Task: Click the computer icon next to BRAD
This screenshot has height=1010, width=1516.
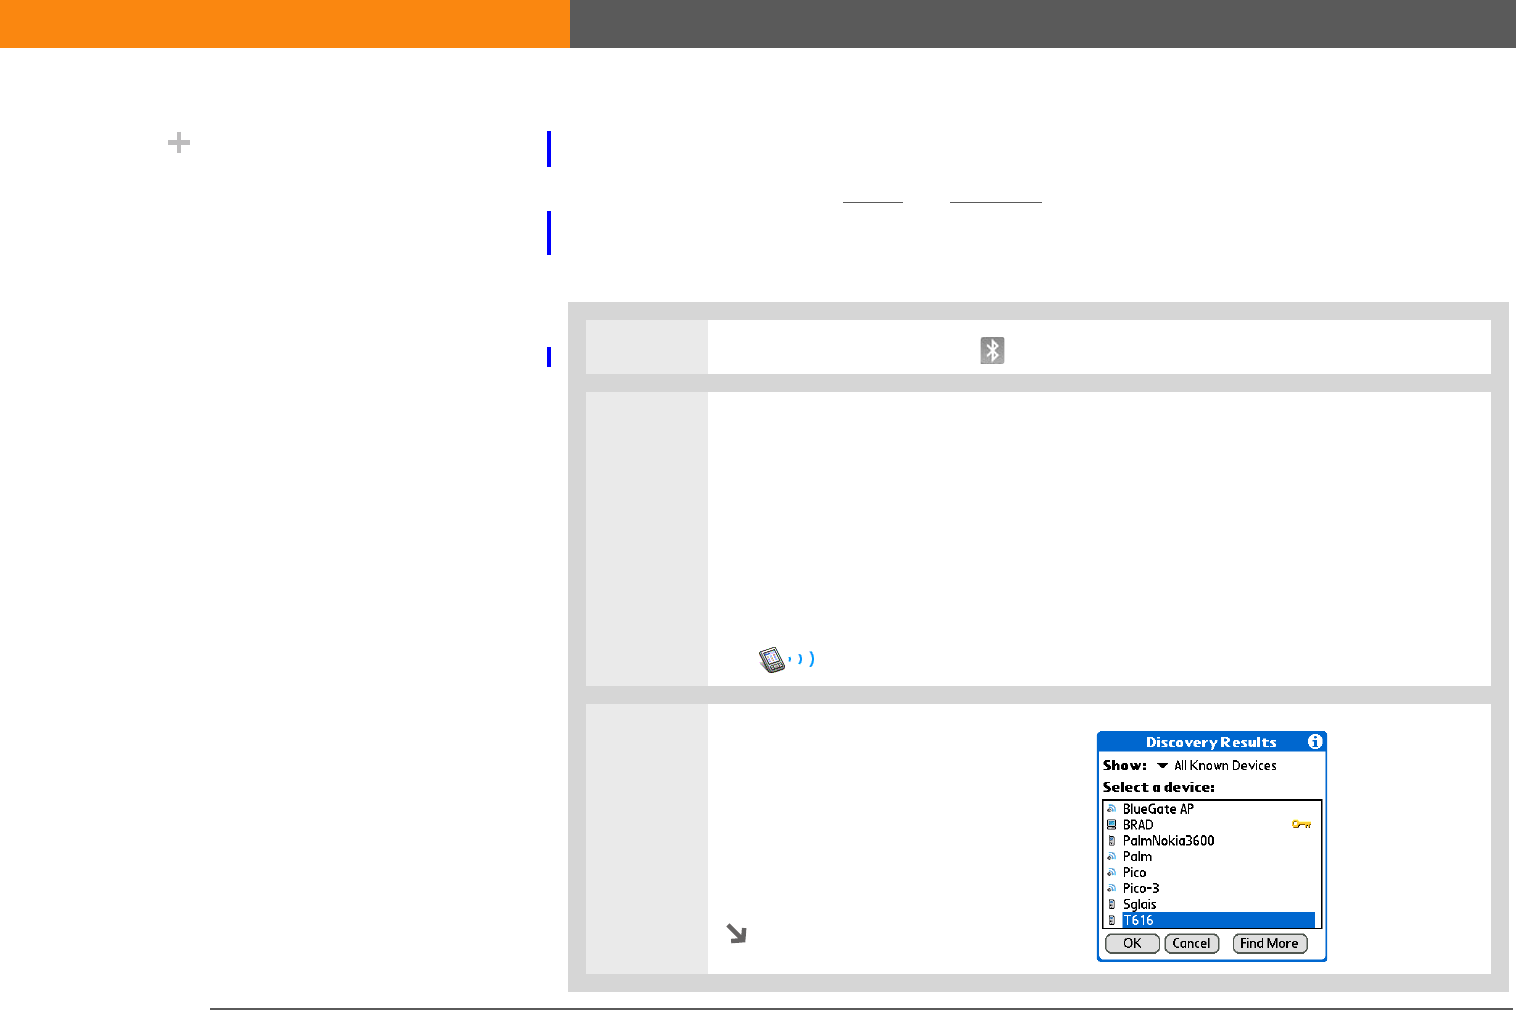Action: 1111,825
